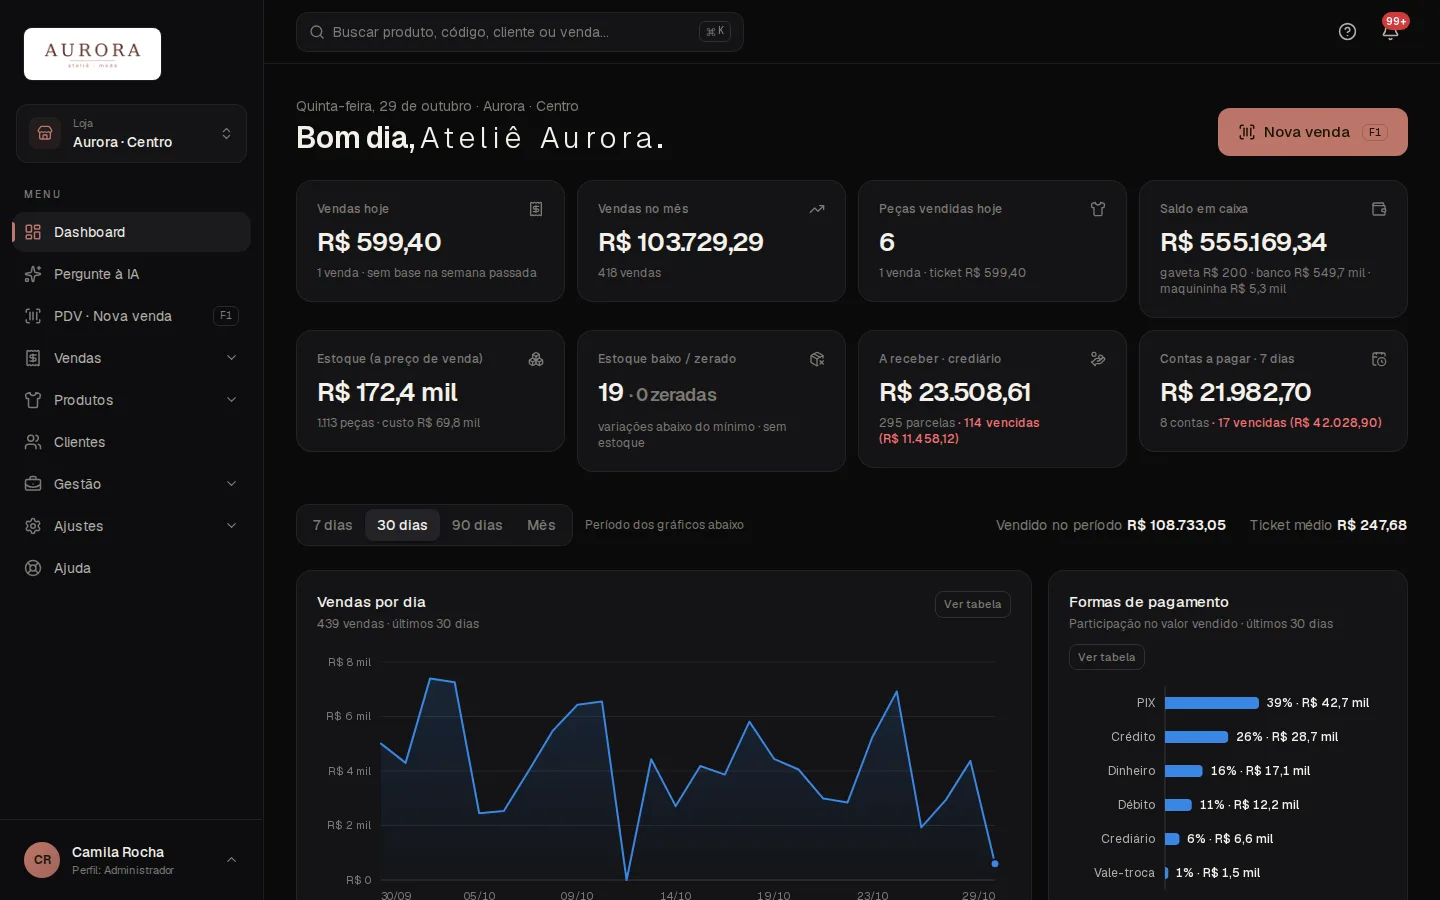
Task: Open Ajuda in the sidebar
Action: tap(131, 568)
